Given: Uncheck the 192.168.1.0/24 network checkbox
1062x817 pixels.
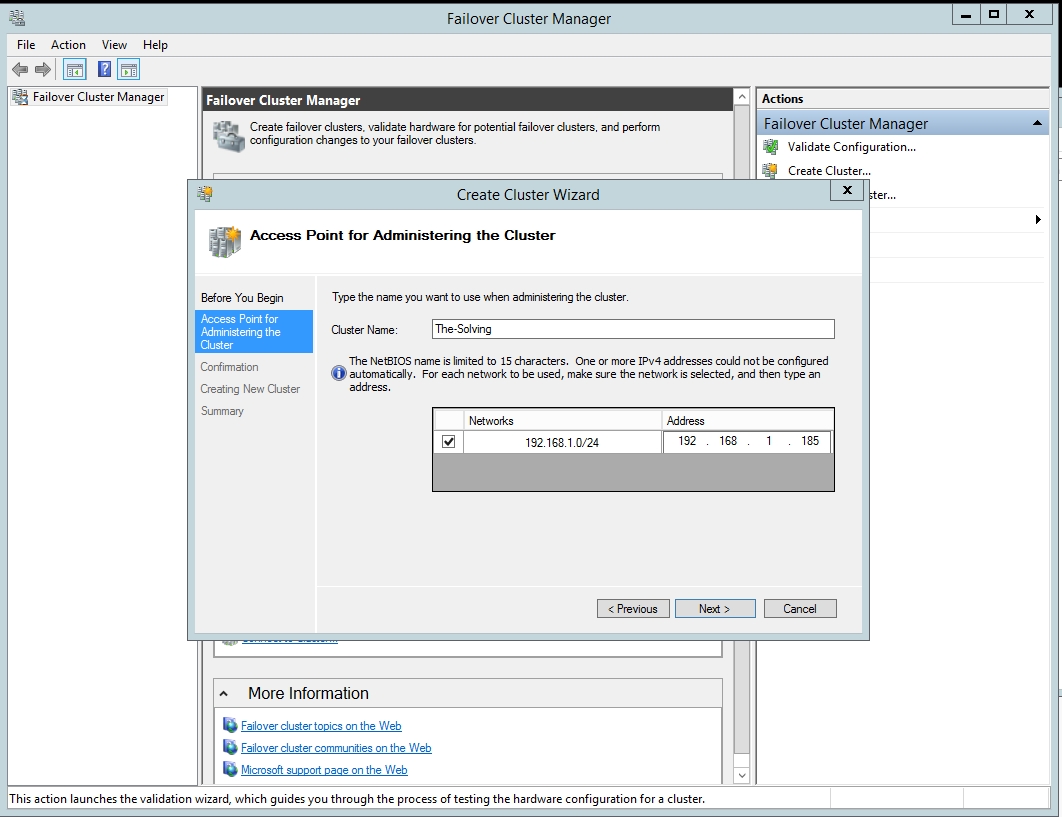Looking at the screenshot, I should pos(448,442).
